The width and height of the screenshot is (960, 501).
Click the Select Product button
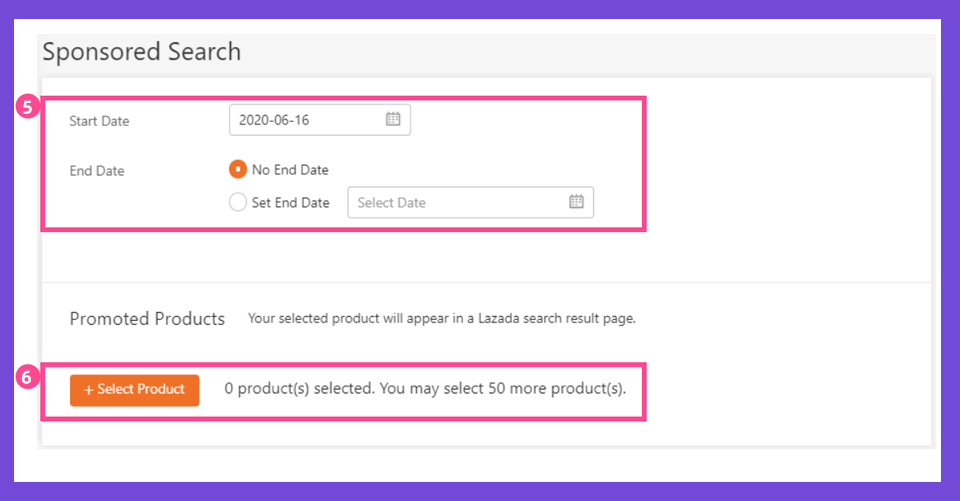click(135, 390)
